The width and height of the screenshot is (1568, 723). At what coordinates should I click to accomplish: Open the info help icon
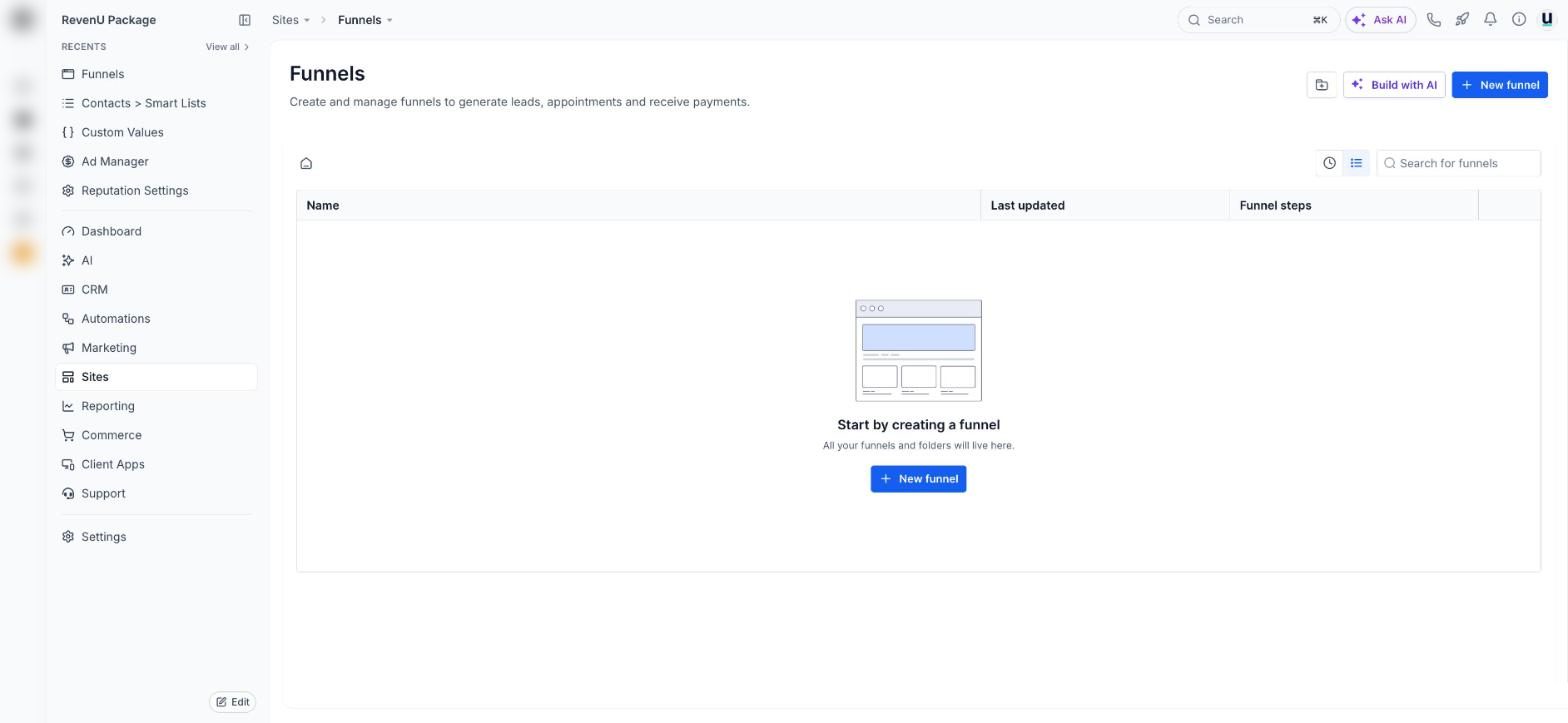tap(1519, 20)
